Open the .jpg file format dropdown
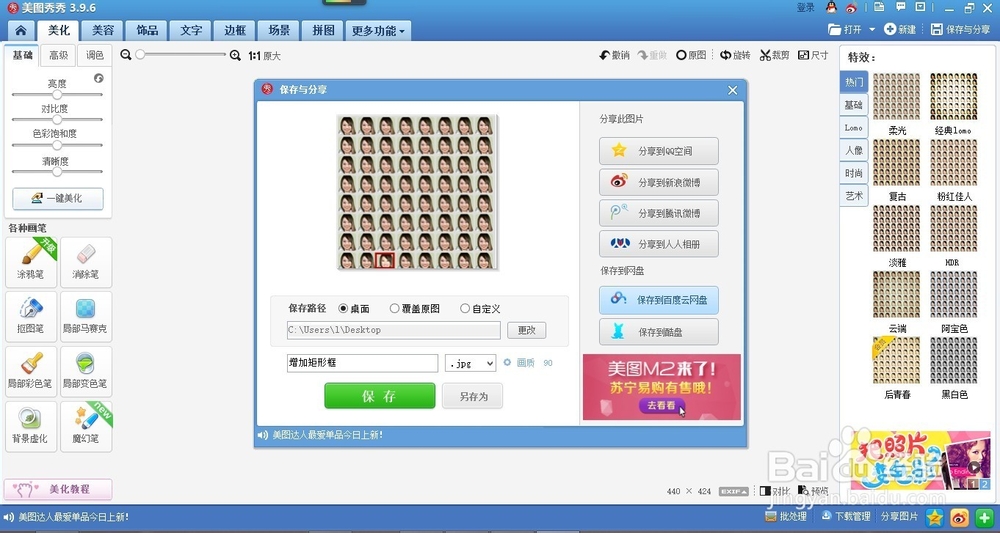The width and height of the screenshot is (1000, 533). tap(470, 363)
